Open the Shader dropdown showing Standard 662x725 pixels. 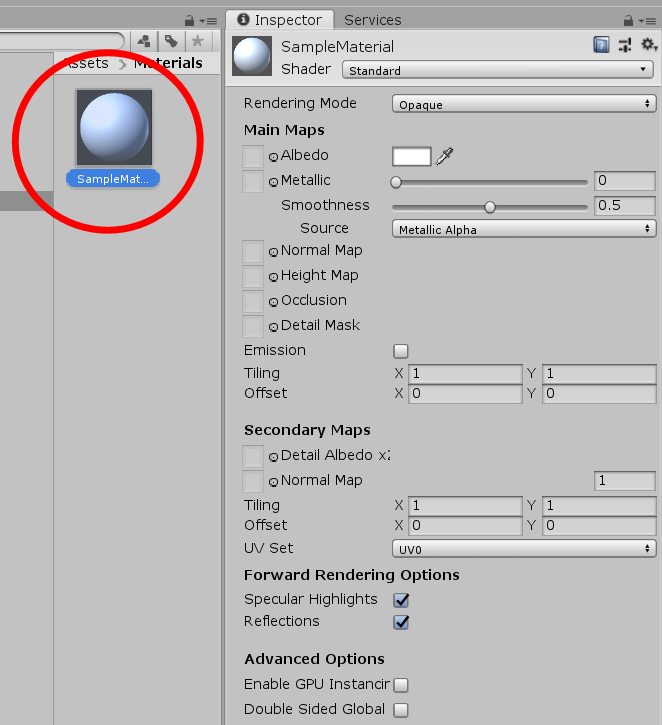point(498,70)
